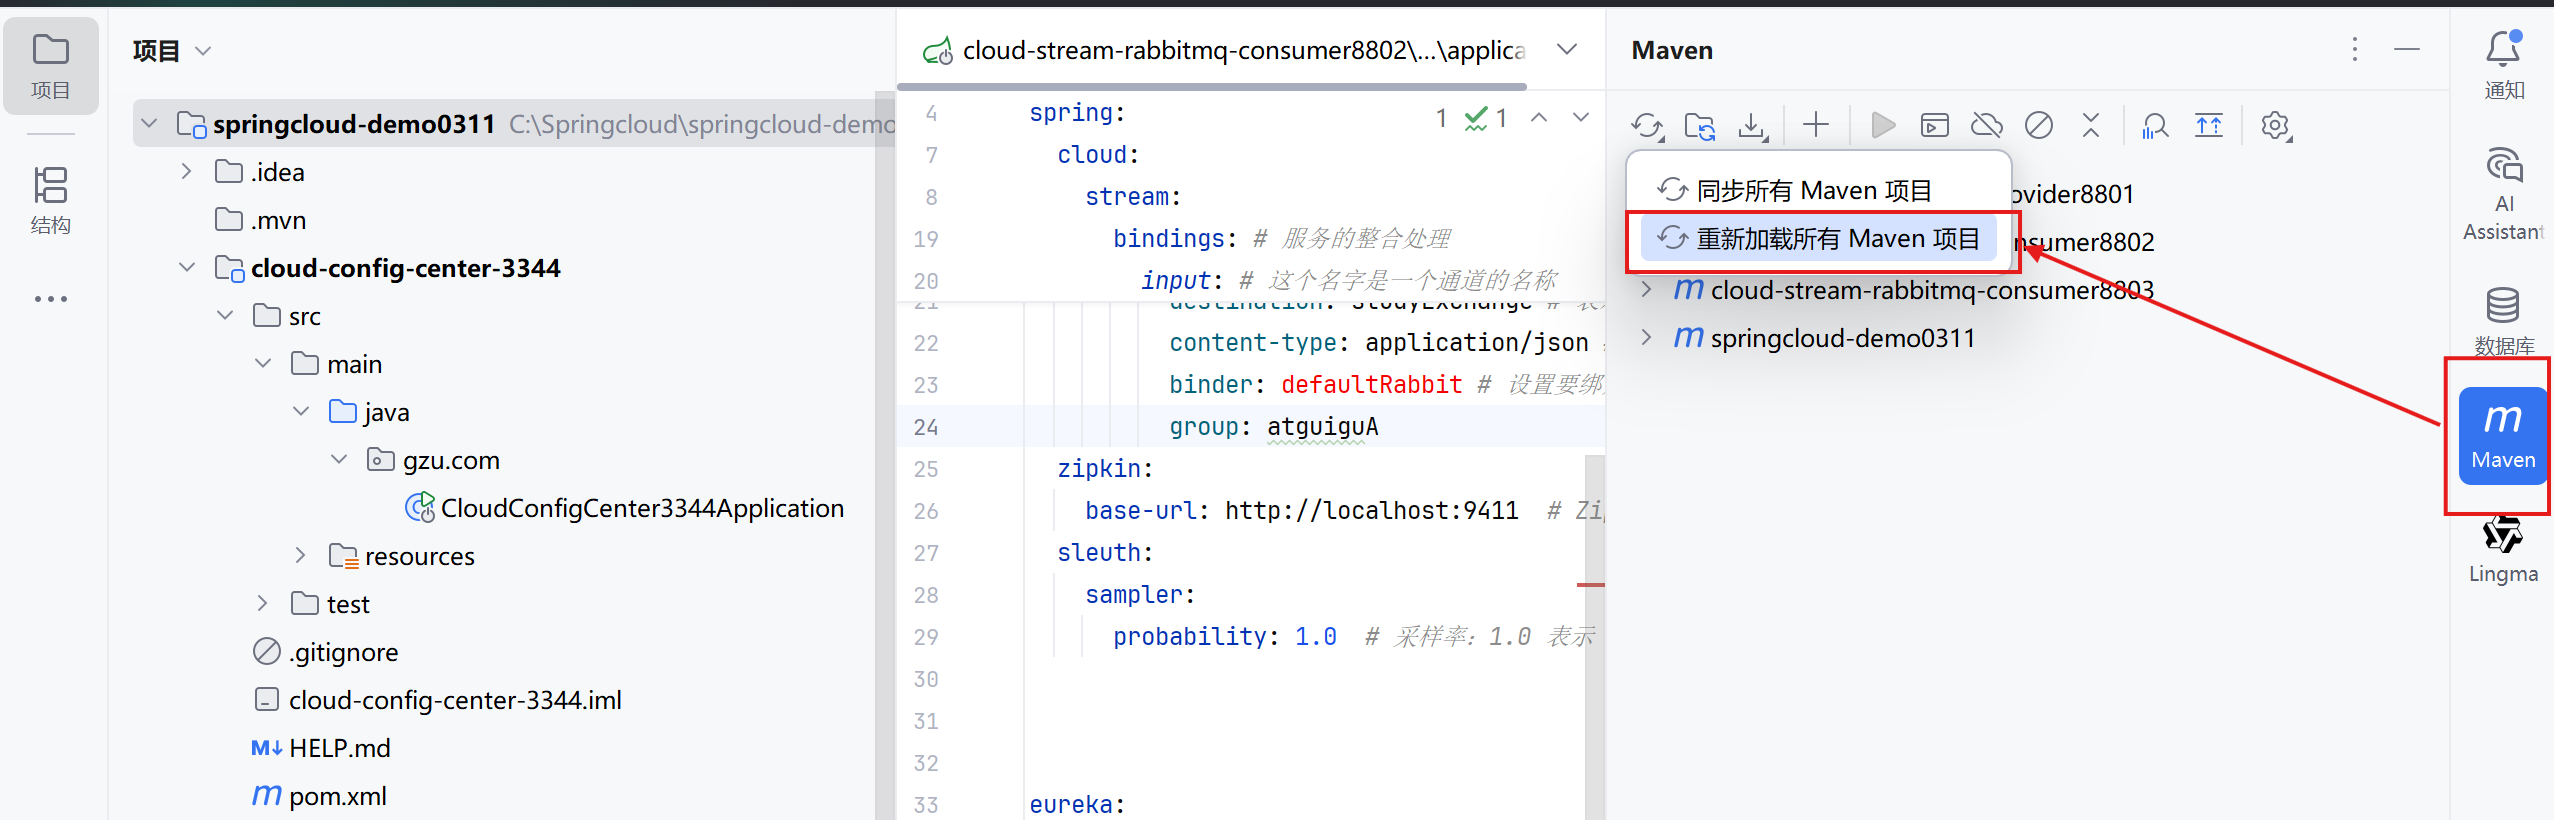Viewport: 2554px width, 820px height.
Task: Click analyze dependencies icon in Maven toolbar
Action: 2155,126
